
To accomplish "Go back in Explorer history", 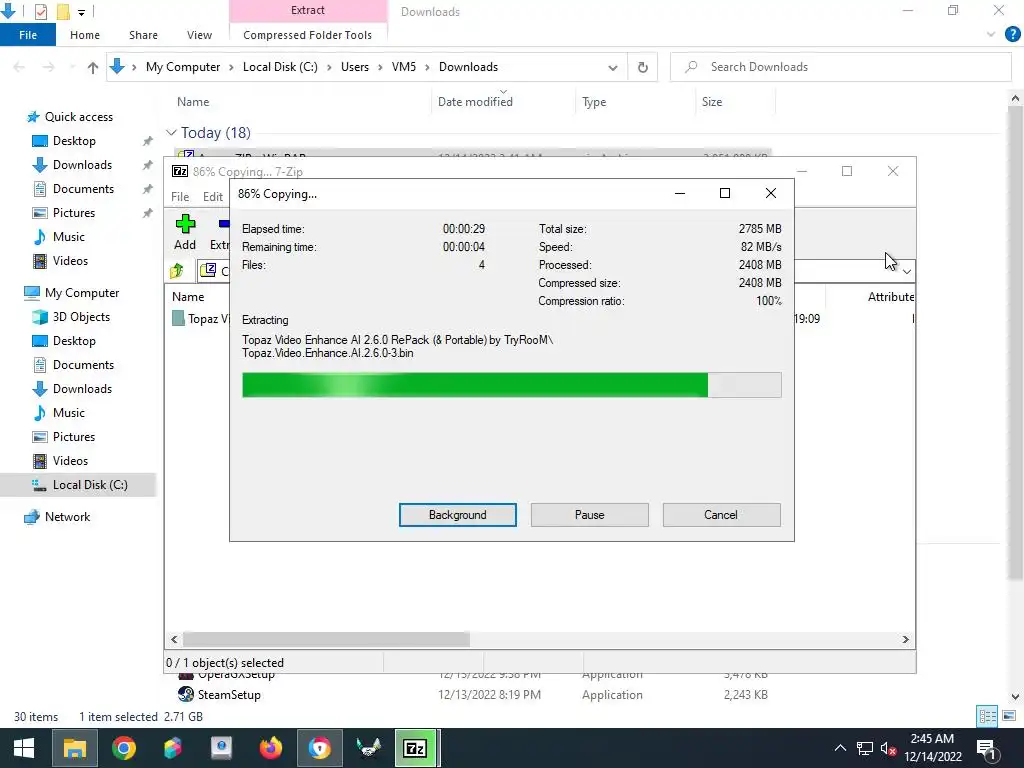I will click(x=20, y=67).
